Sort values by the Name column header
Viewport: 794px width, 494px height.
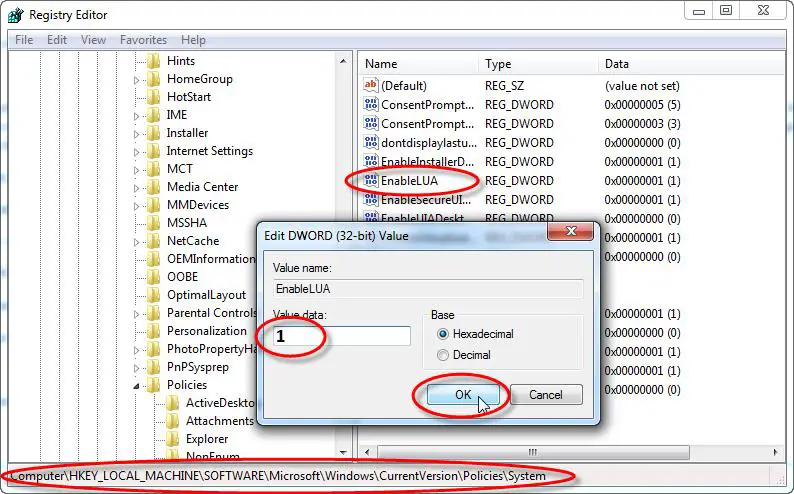[419, 64]
